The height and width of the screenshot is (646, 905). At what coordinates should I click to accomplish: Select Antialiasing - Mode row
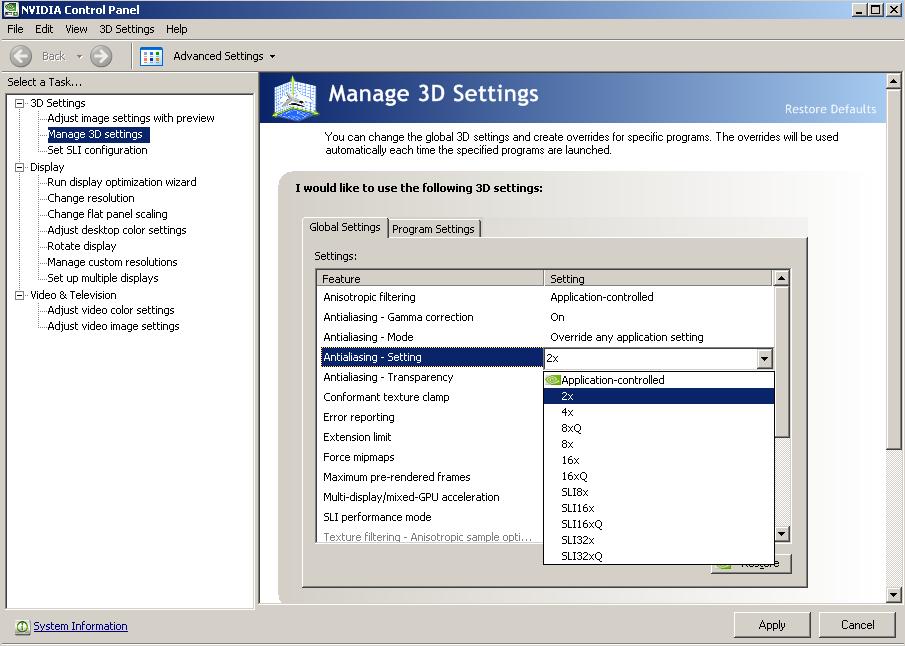click(545, 337)
